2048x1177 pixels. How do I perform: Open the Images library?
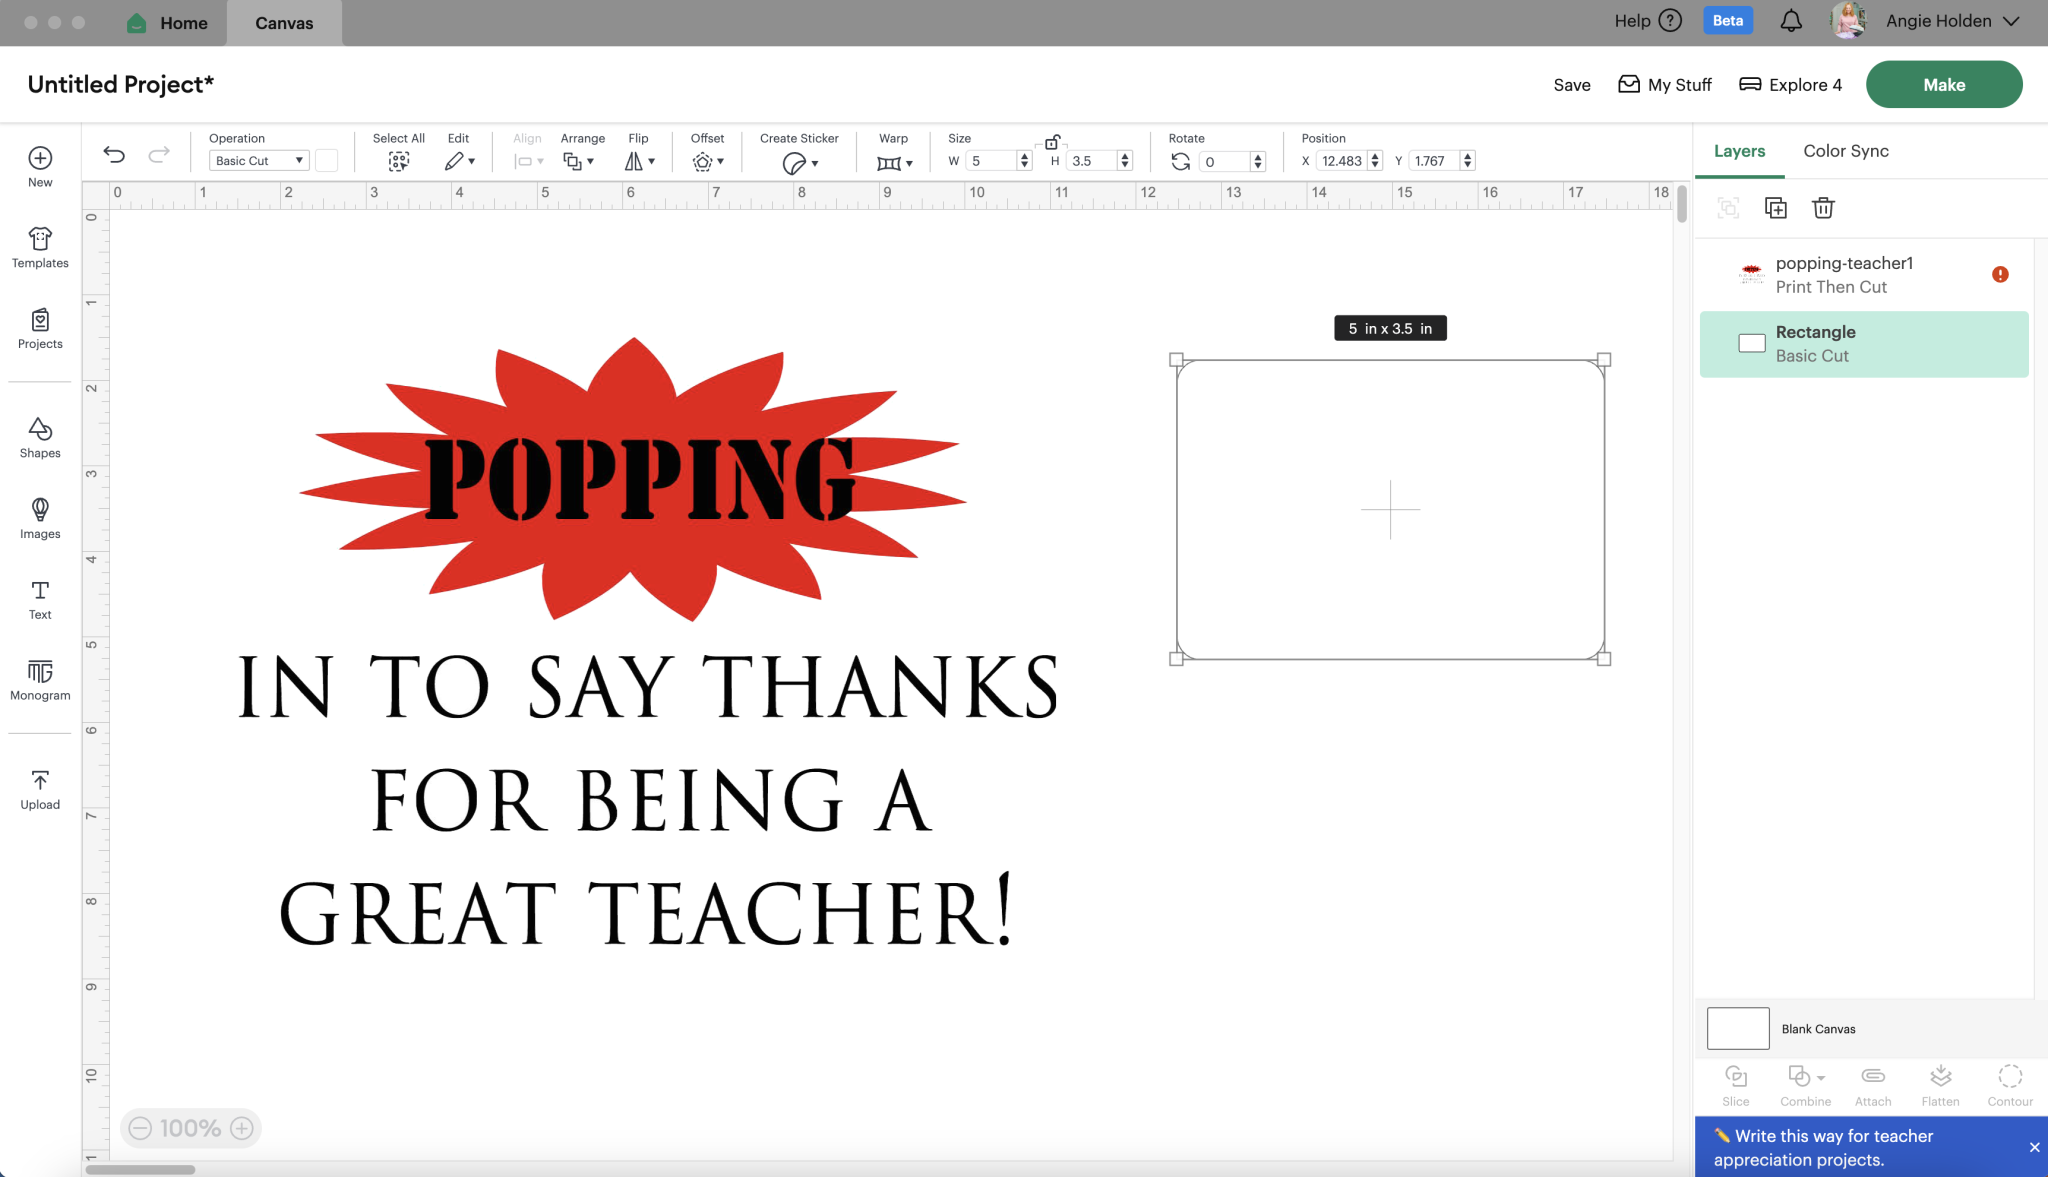pos(40,518)
